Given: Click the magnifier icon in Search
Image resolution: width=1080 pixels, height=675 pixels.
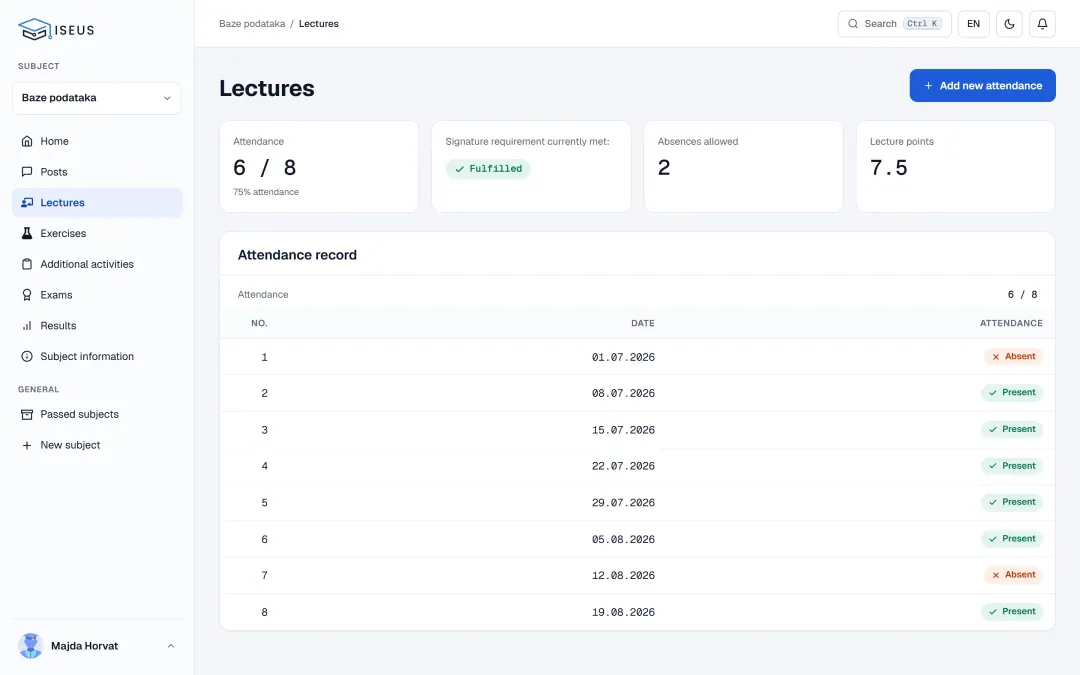Looking at the screenshot, I should click(x=853, y=24).
